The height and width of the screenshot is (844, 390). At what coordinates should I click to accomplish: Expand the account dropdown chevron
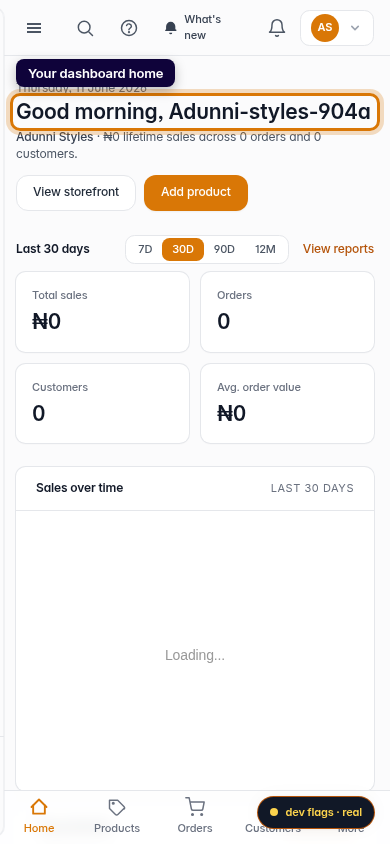pos(354,28)
